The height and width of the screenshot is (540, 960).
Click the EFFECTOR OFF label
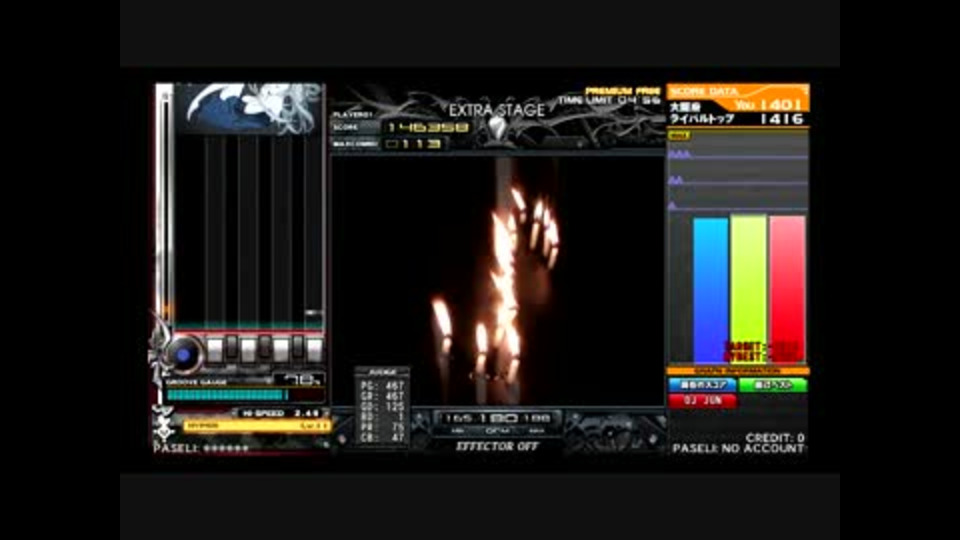(497, 446)
